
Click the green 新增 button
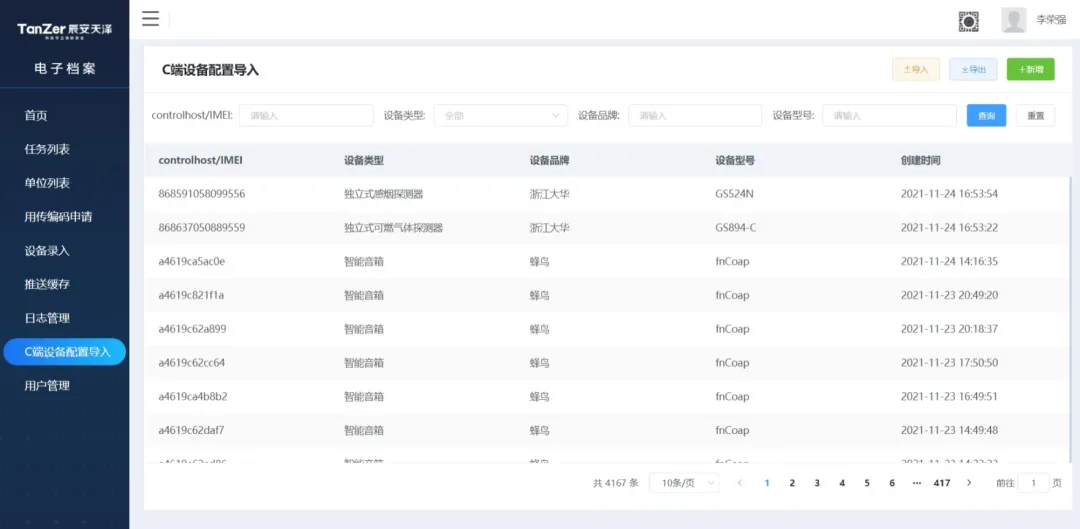pos(1030,69)
